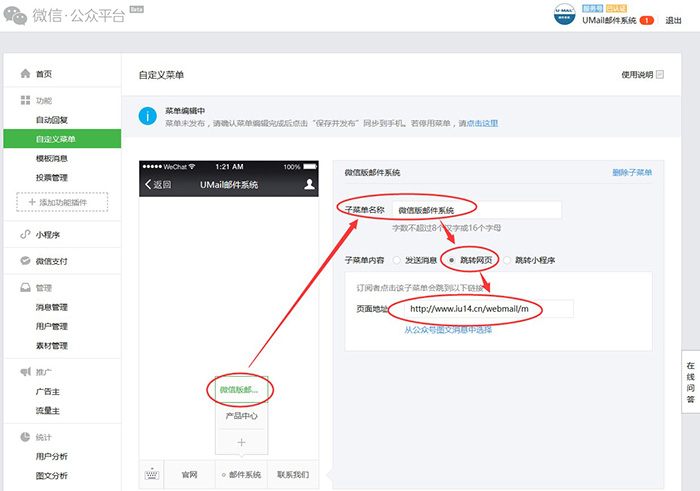Screen dimensions: 700x491
Task: Click the plus icon to add submenu
Action: point(242,442)
